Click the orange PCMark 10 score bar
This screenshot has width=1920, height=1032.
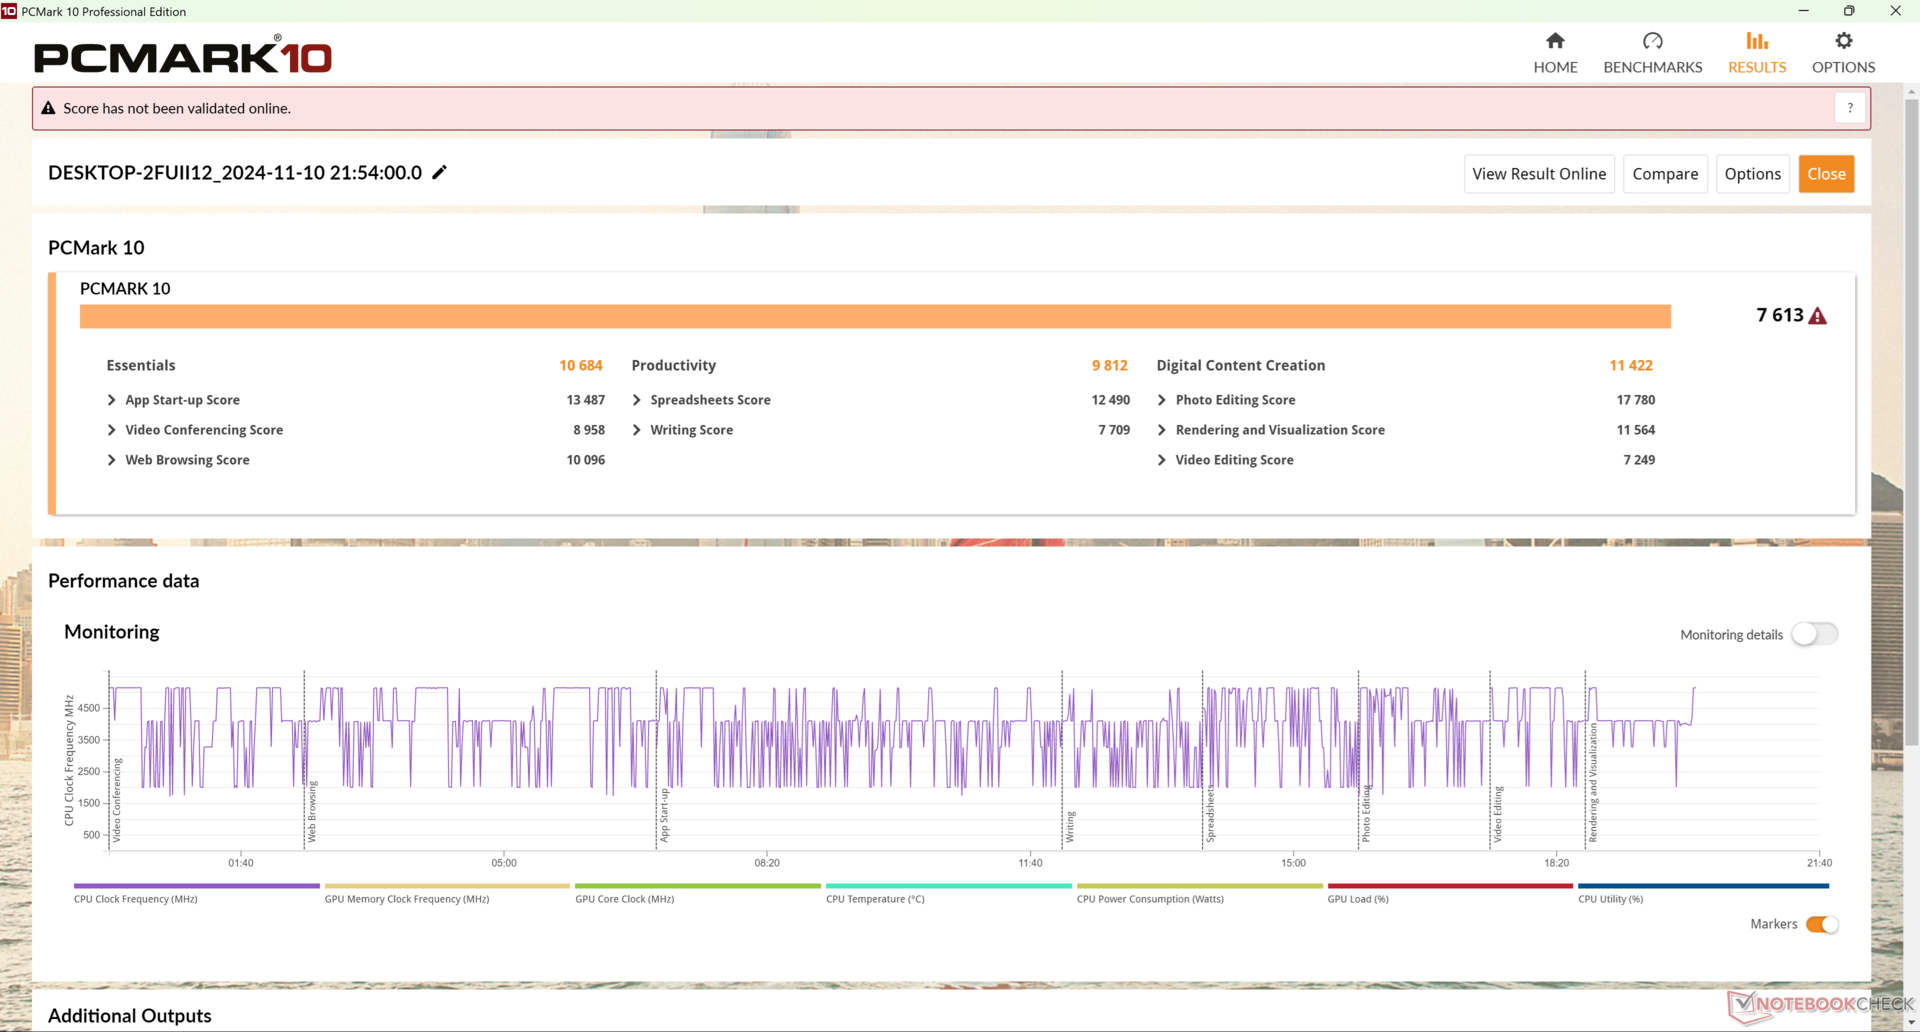(x=875, y=316)
